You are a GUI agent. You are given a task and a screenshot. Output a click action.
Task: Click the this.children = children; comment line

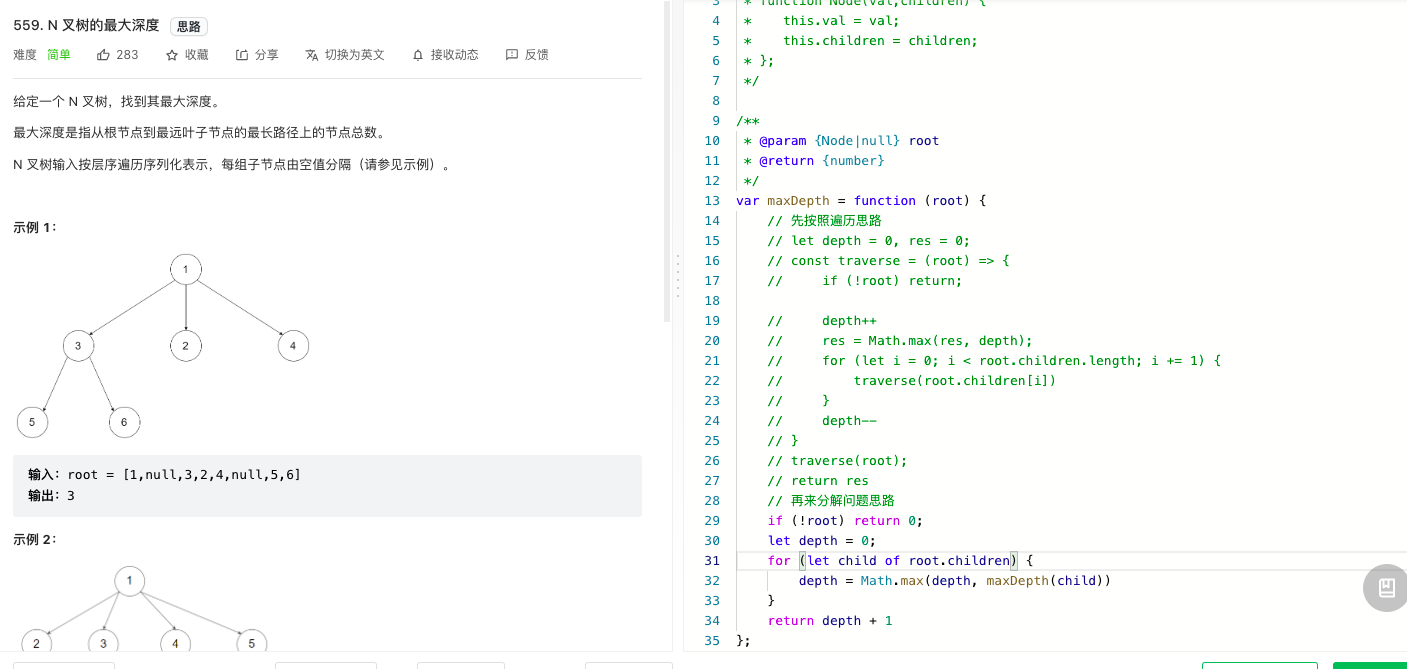860,40
